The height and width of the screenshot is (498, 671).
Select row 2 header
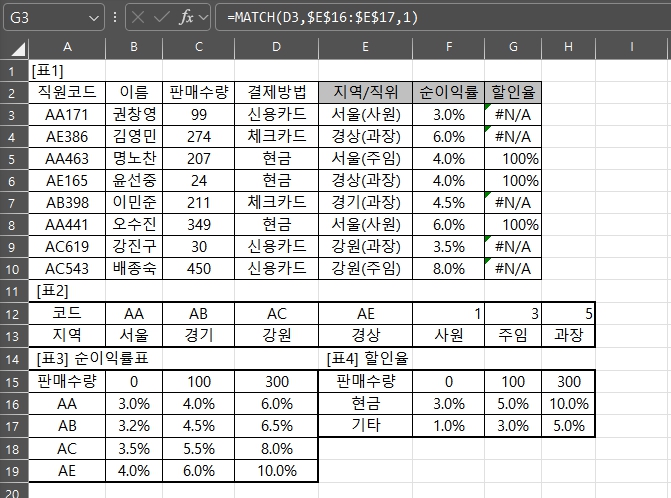pos(15,92)
